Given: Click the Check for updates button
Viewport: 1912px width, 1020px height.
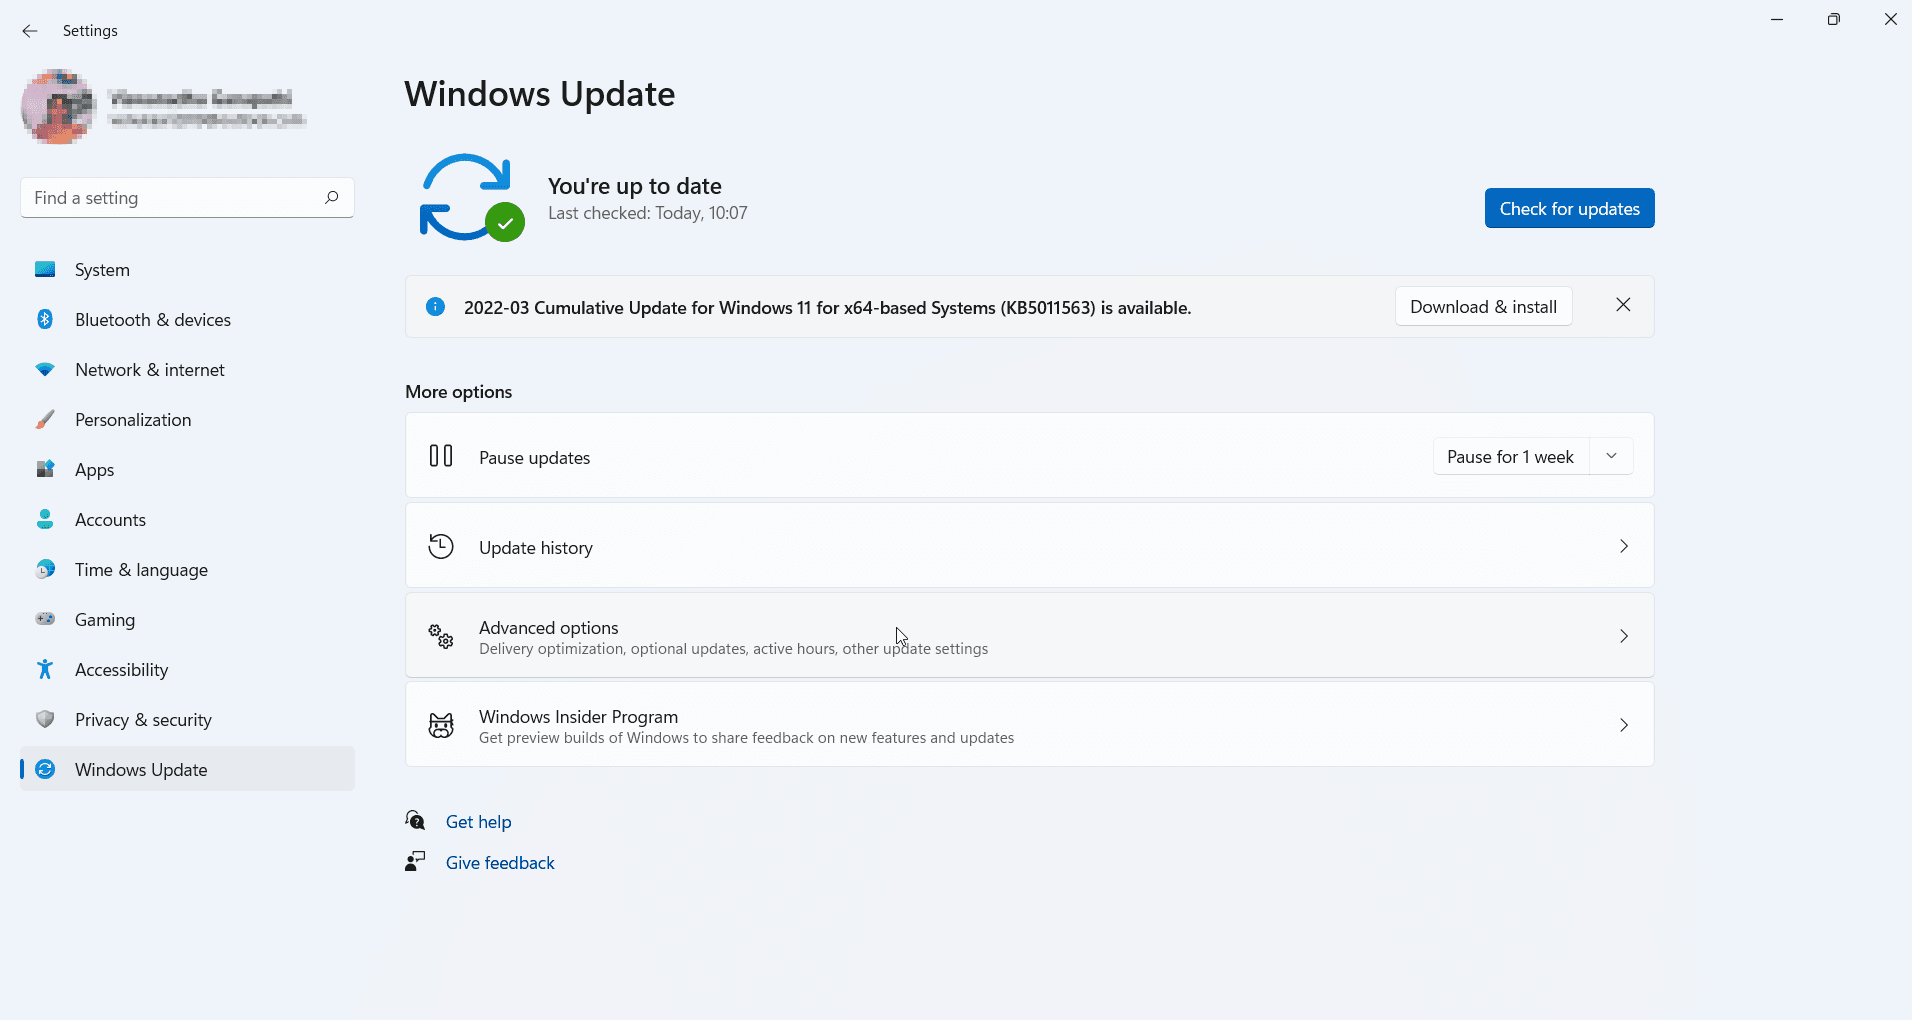Looking at the screenshot, I should (1568, 208).
